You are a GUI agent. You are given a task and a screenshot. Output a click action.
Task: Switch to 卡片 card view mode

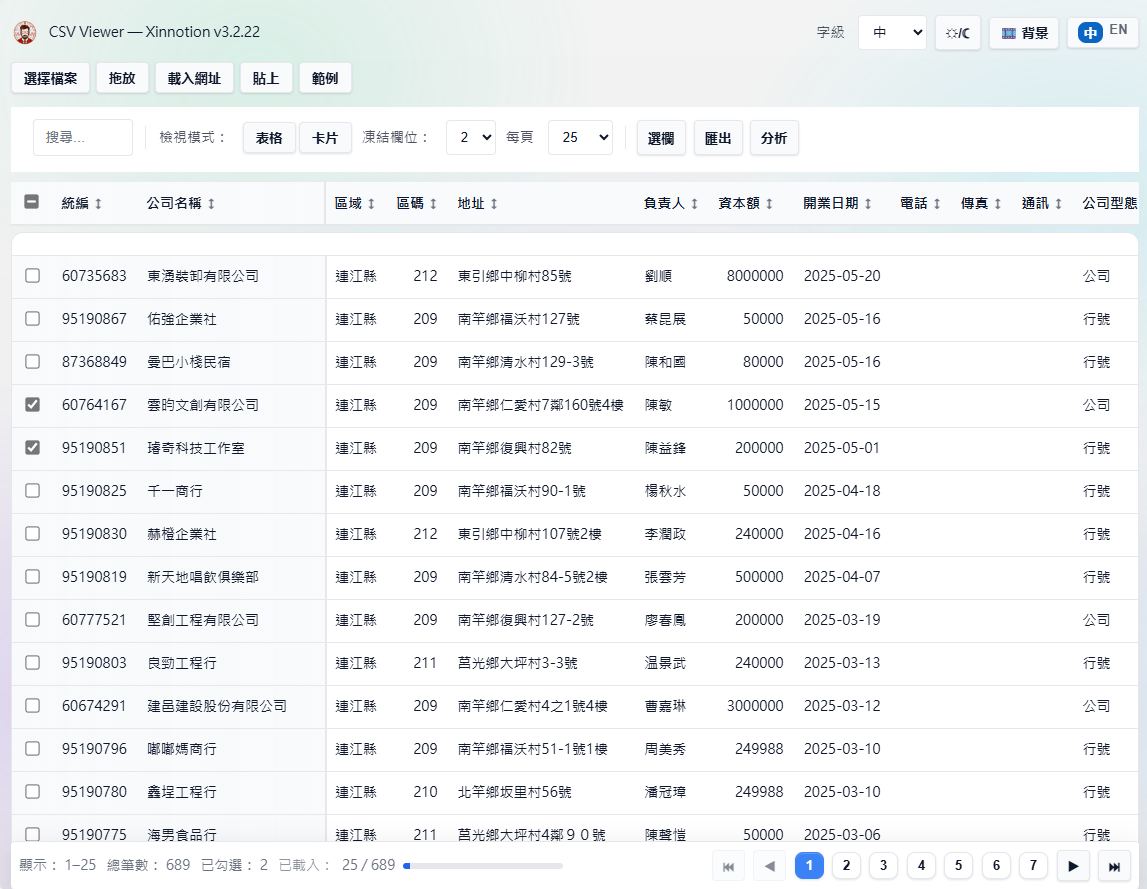tap(325, 138)
